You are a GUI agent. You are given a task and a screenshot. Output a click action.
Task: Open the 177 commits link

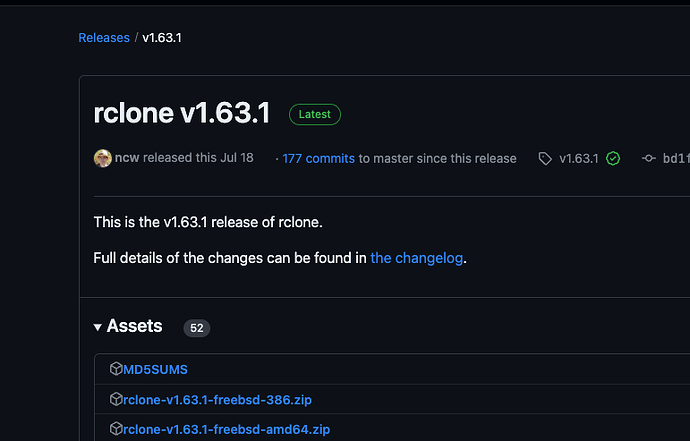pyautogui.click(x=319, y=158)
